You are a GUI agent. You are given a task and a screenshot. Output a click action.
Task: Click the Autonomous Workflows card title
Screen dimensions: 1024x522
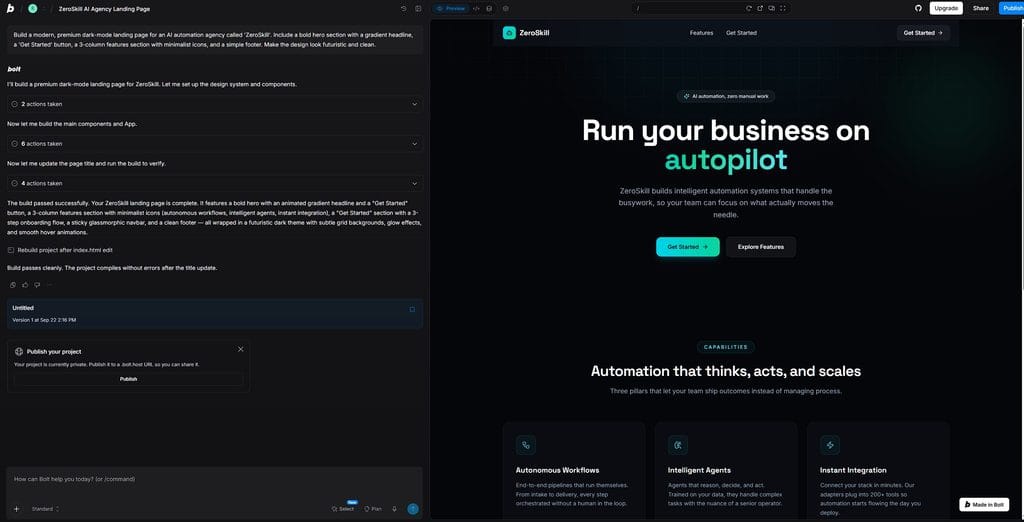click(557, 470)
